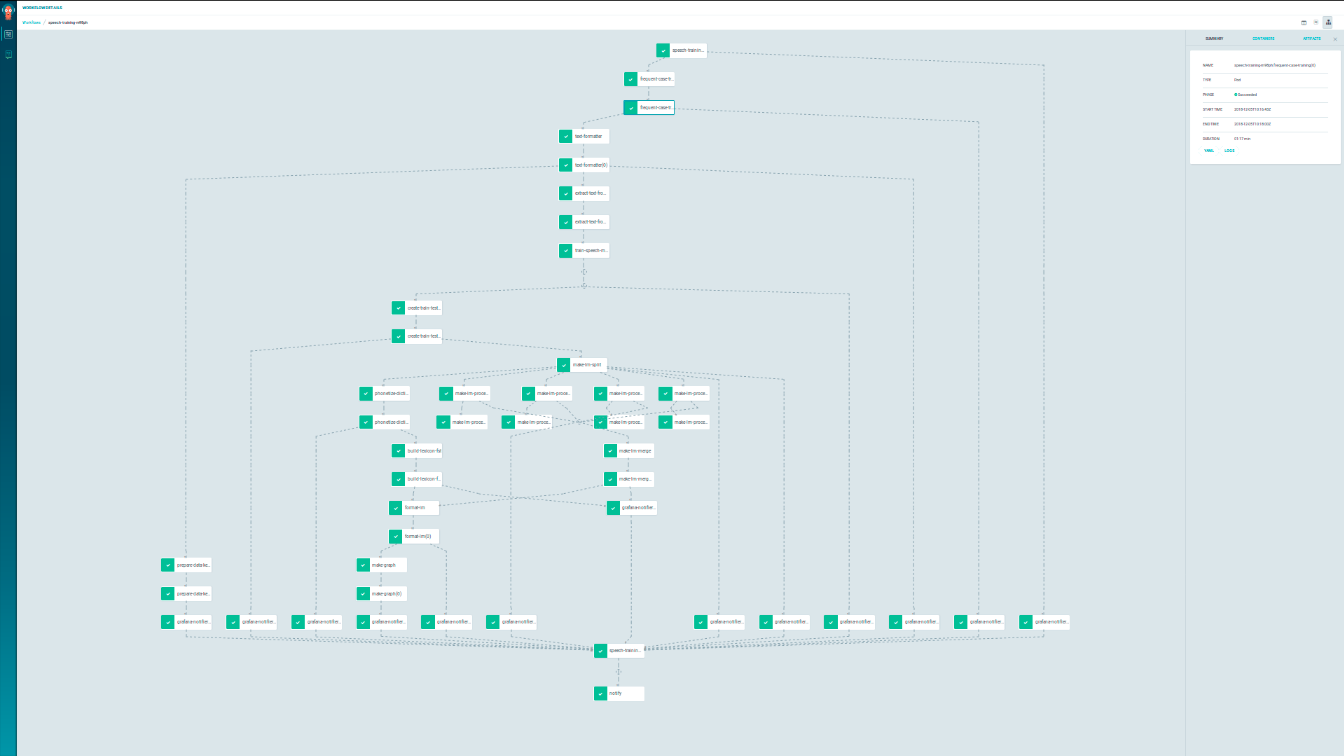This screenshot has height=756, width=1344.
Task: Select the train-speech-cl... node
Action: coord(584,251)
